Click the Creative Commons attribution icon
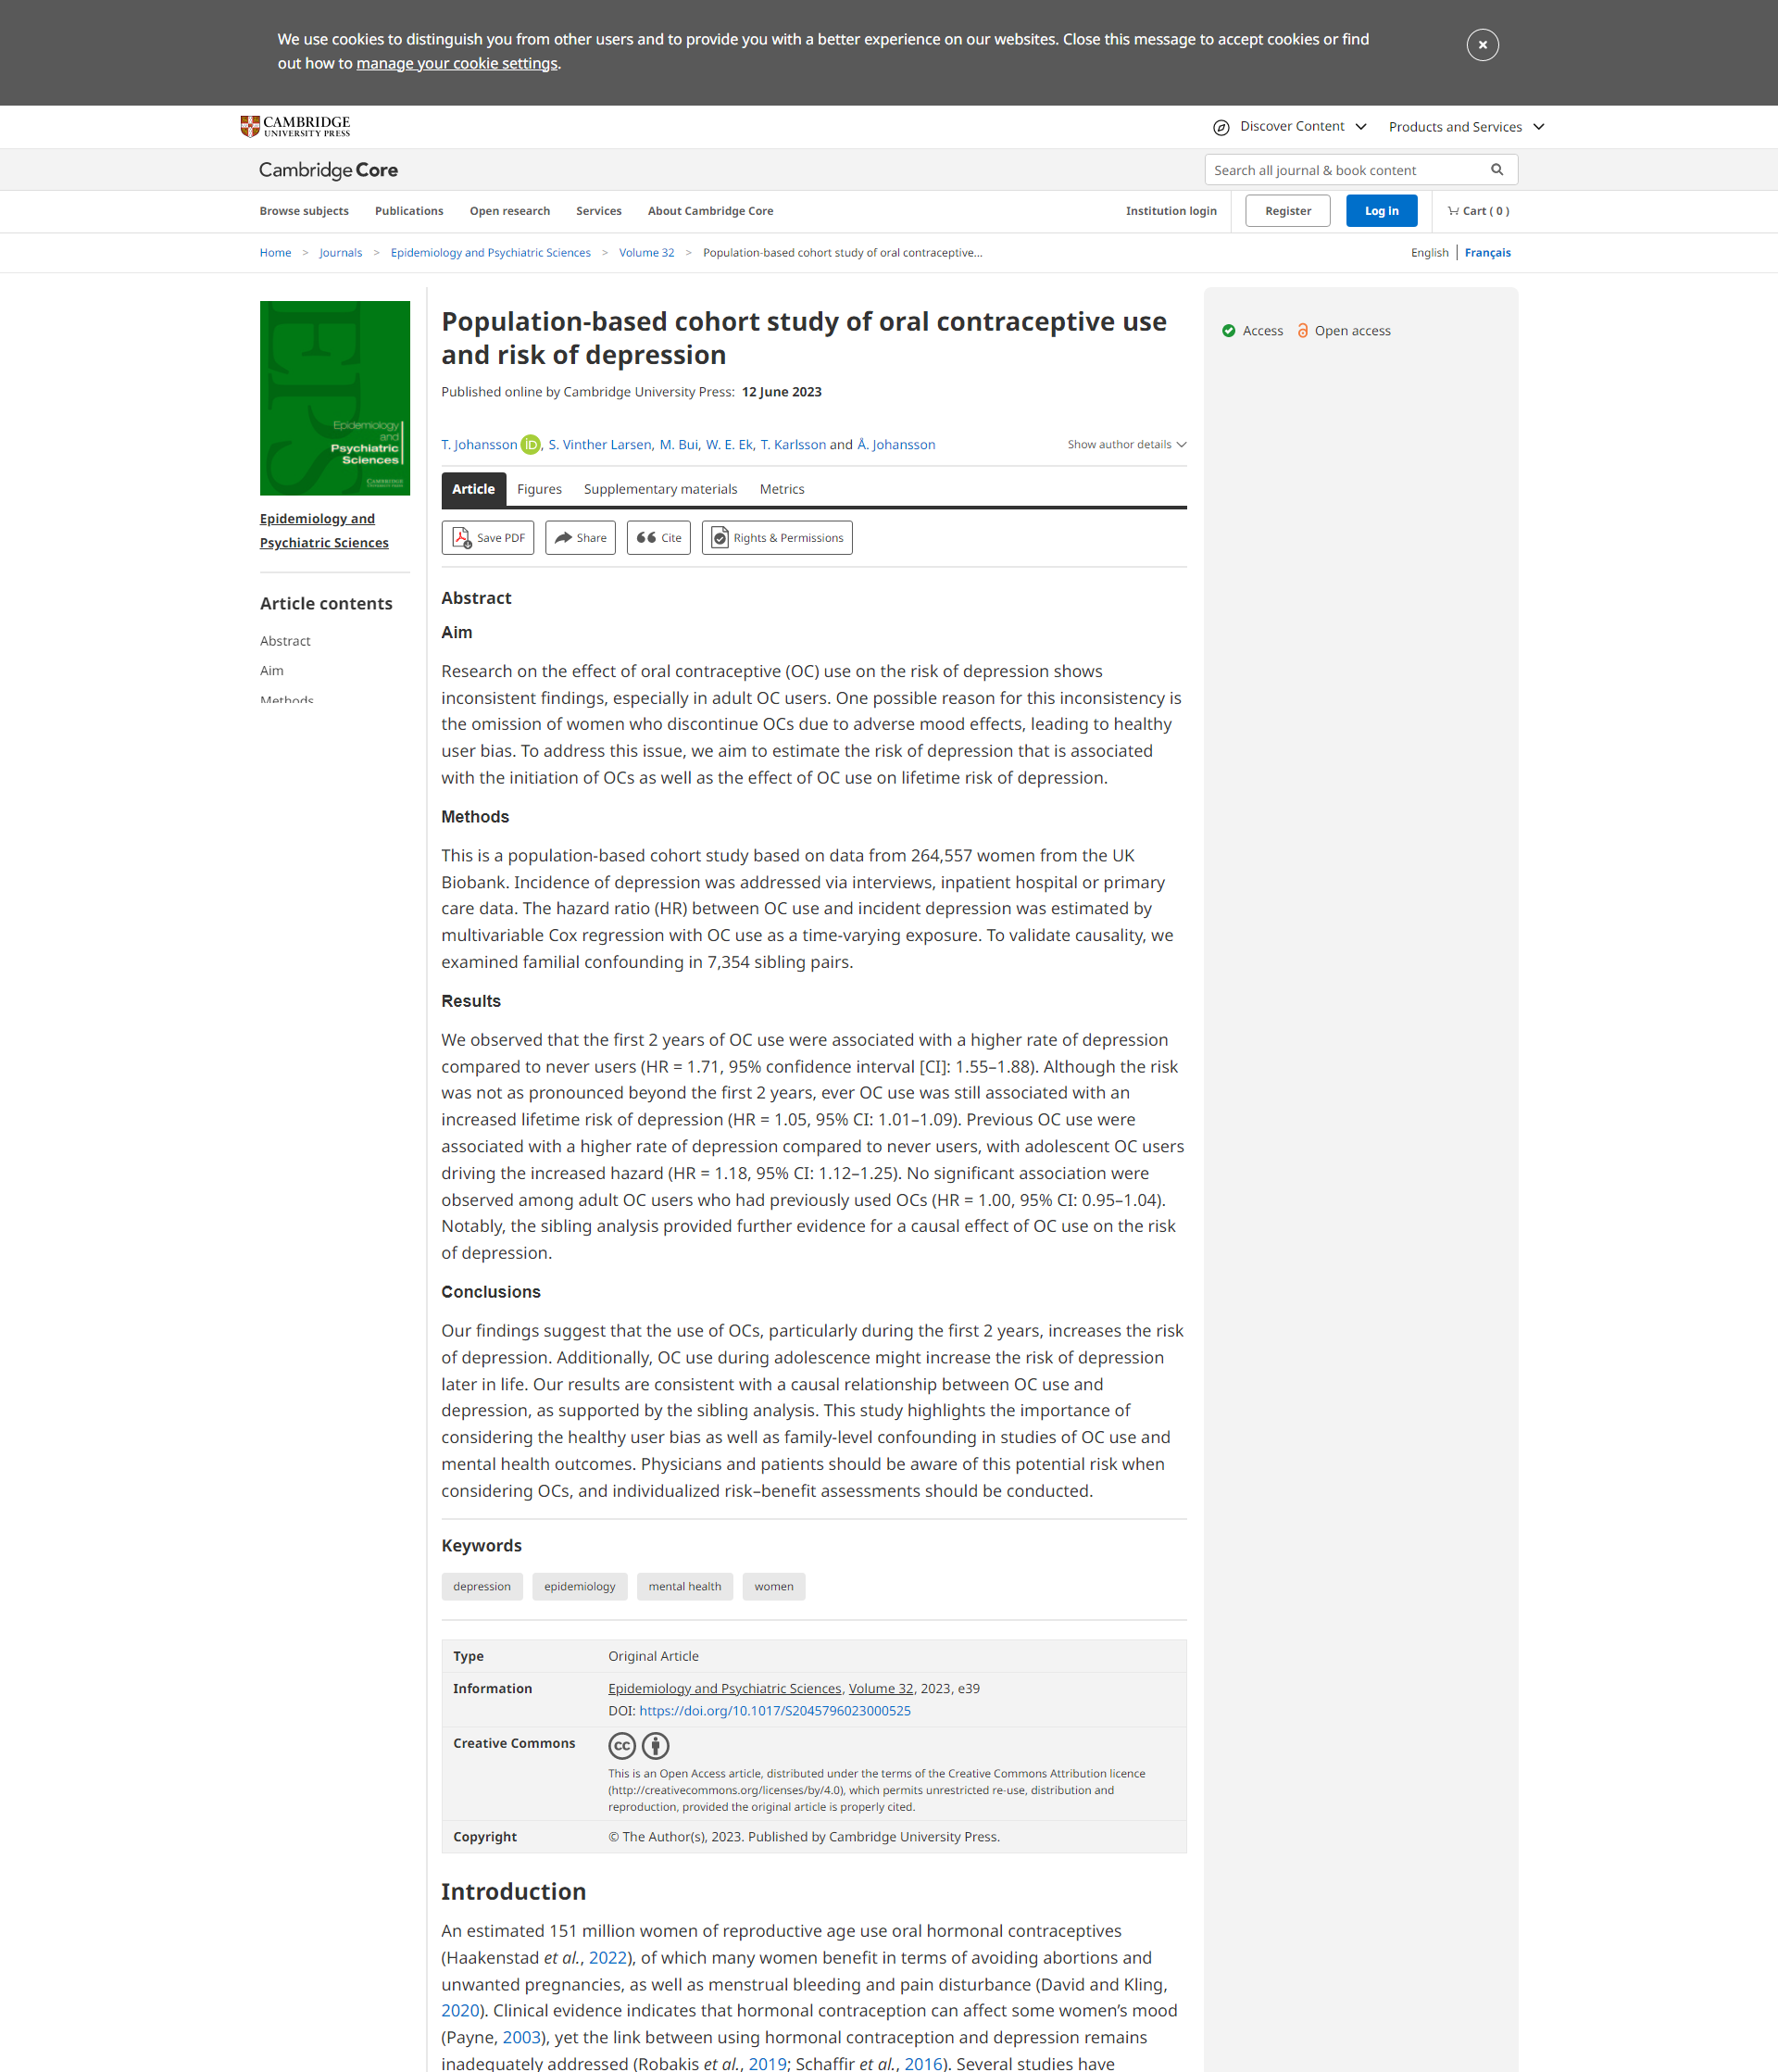 pyautogui.click(x=655, y=1746)
